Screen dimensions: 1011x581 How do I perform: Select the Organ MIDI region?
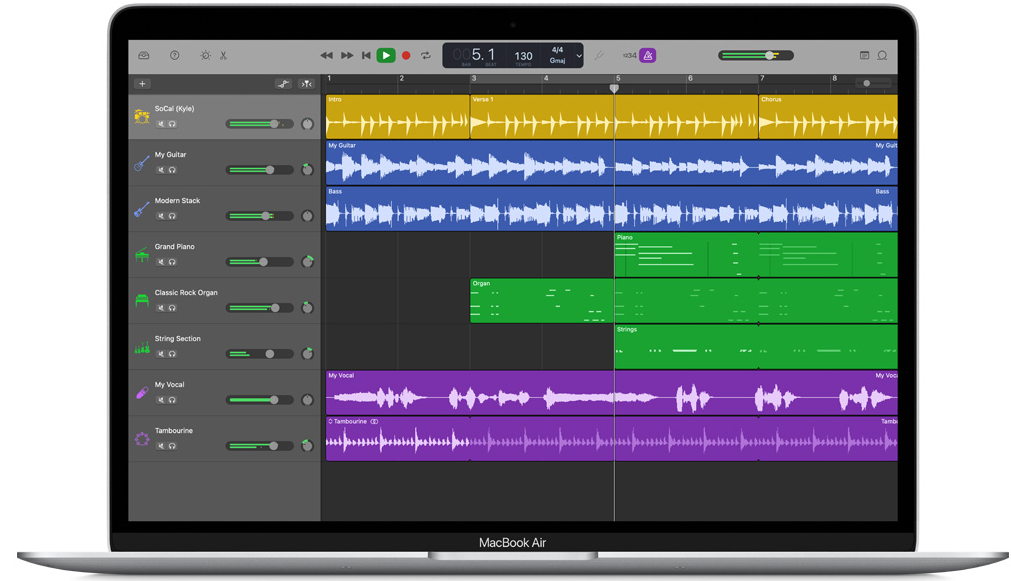[542, 300]
